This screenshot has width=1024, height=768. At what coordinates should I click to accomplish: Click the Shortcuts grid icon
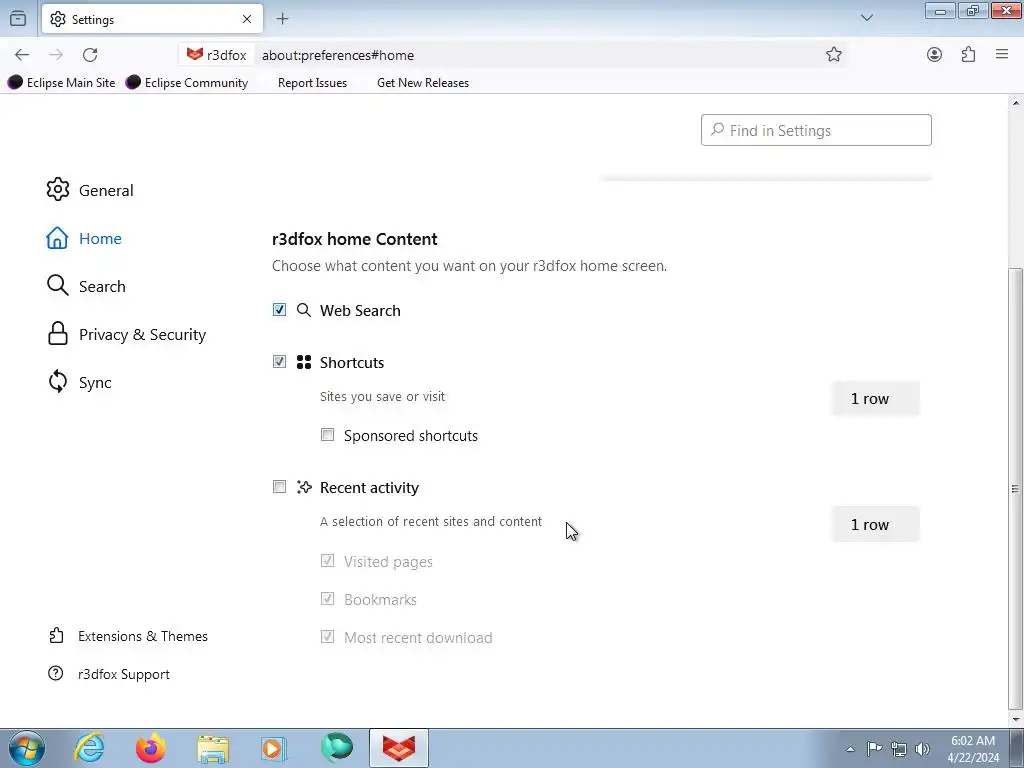[304, 362]
